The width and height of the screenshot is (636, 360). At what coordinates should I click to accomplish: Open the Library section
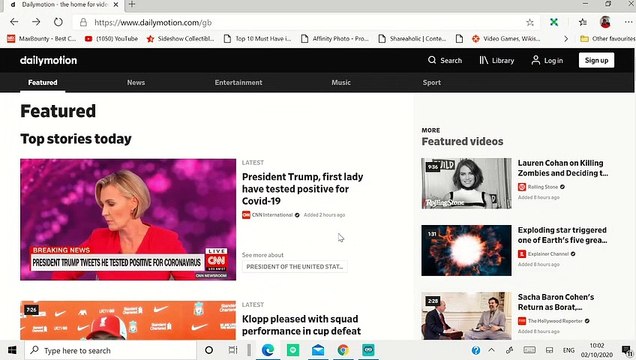tap(497, 60)
